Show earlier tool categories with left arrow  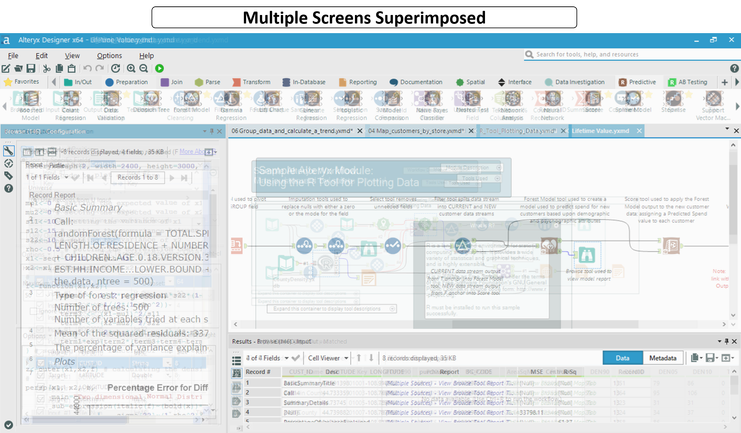click(53, 82)
